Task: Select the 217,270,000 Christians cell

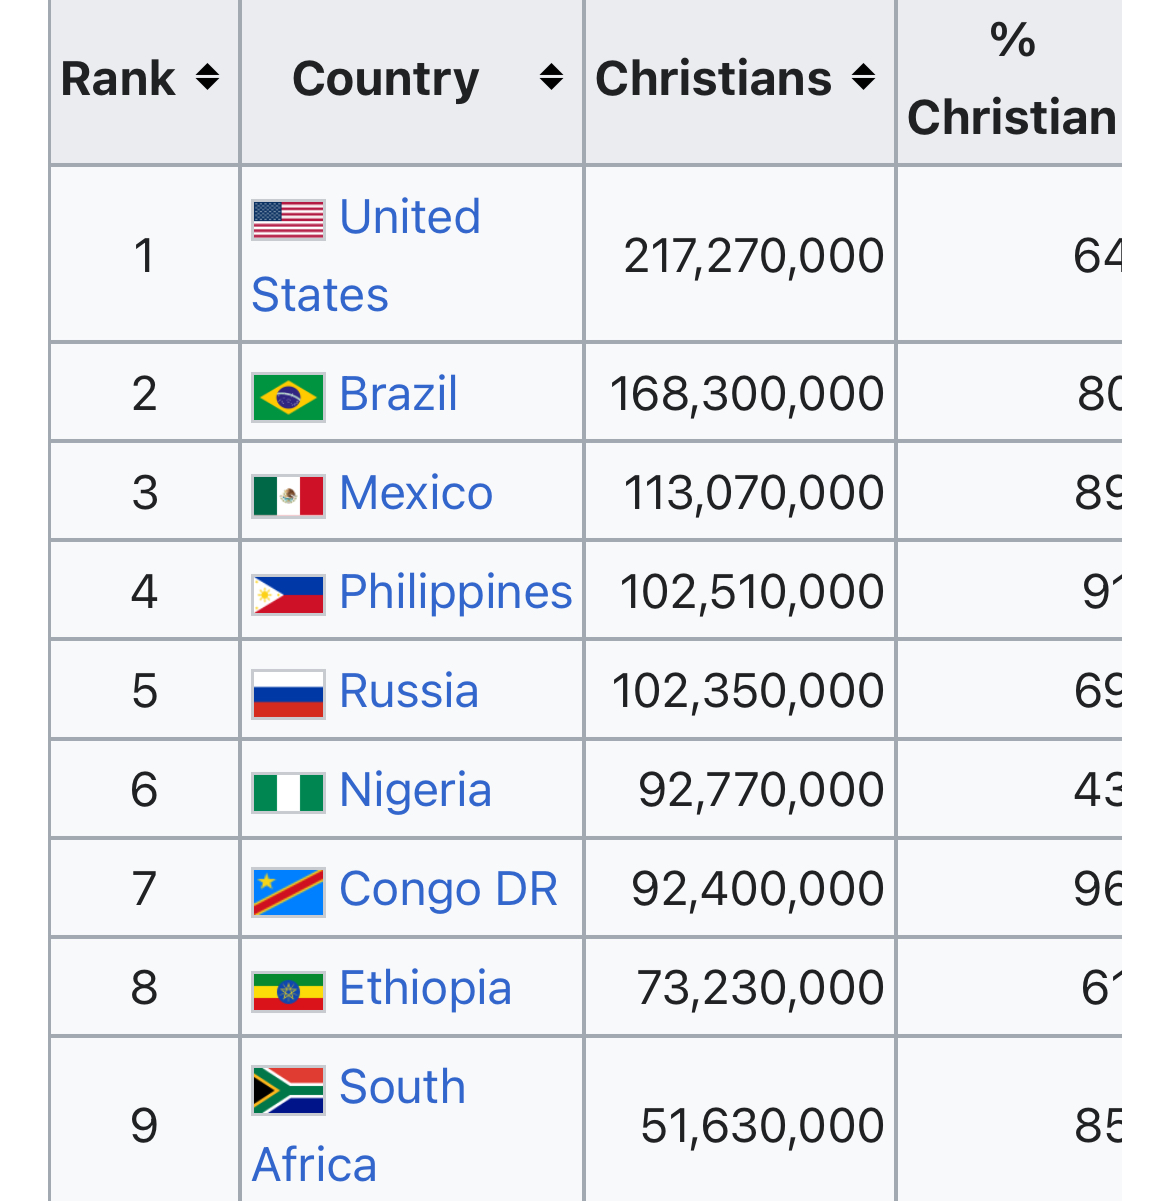Action: 753,256
